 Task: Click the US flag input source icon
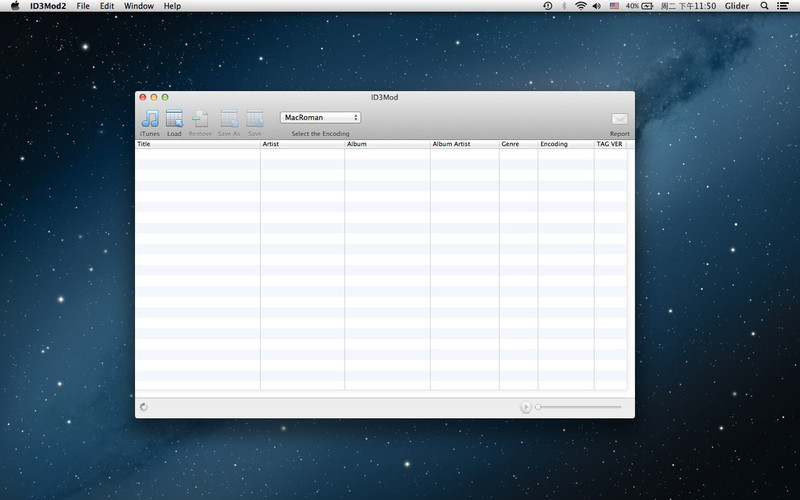614,6
